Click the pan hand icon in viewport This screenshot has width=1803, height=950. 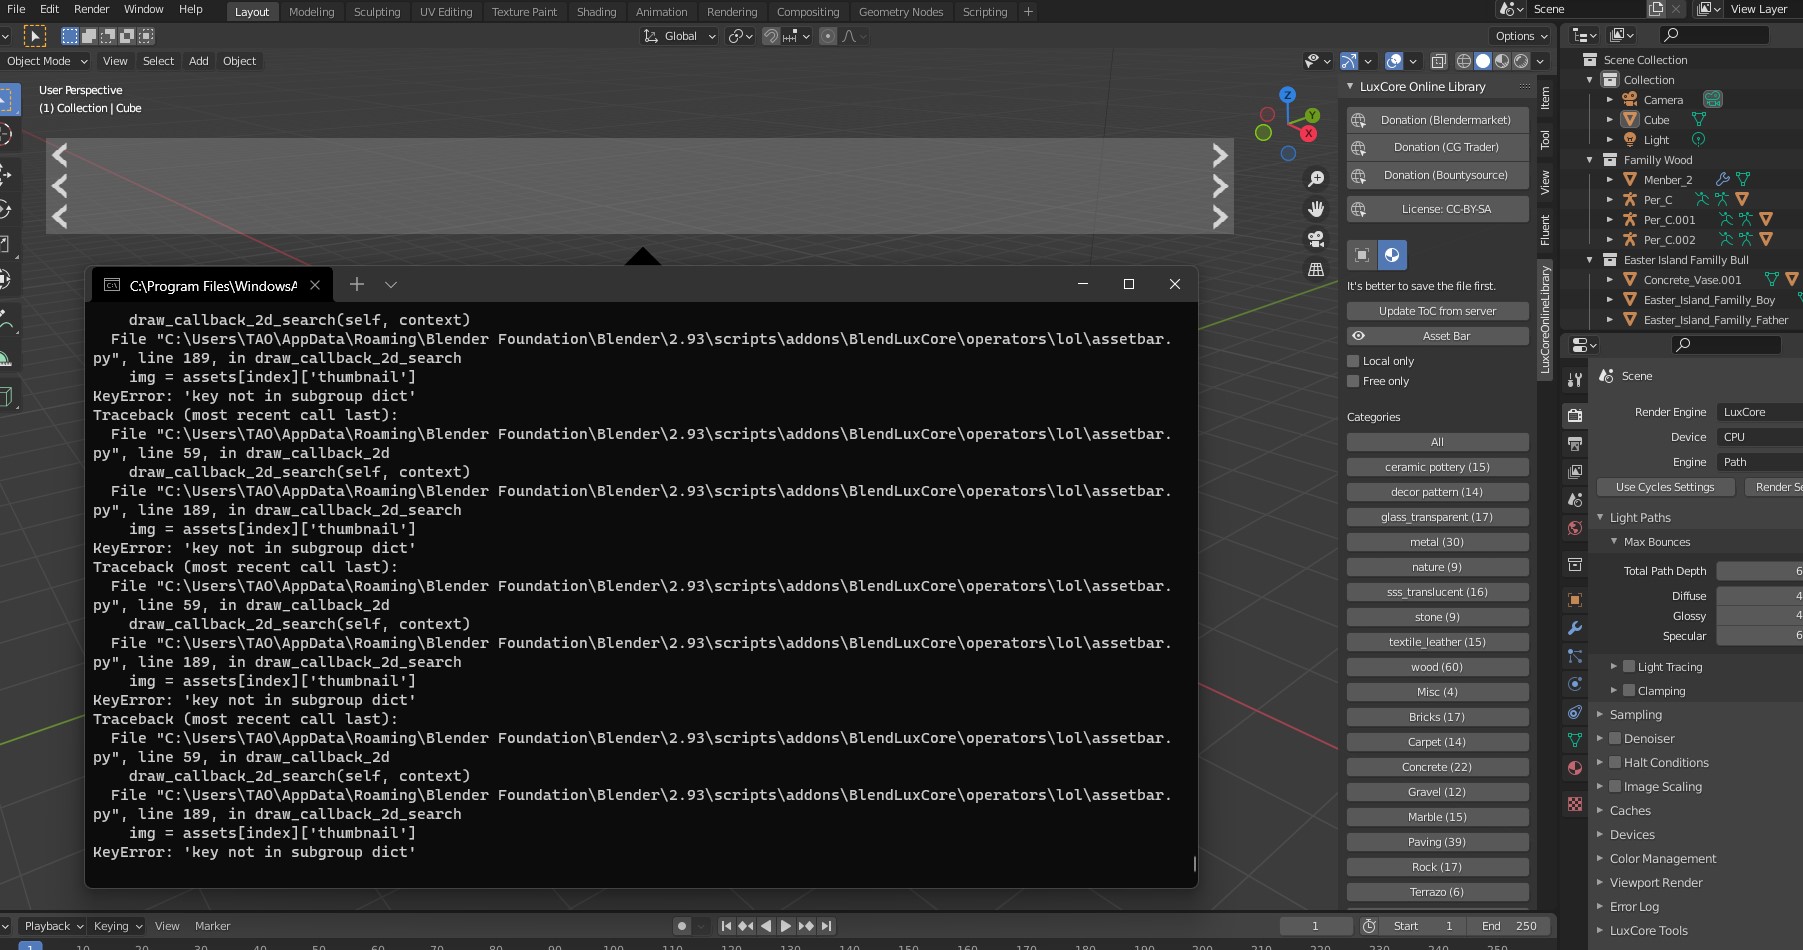tap(1316, 208)
